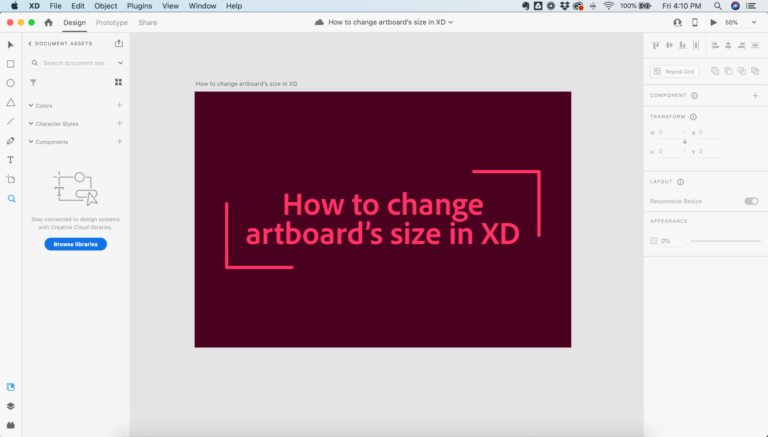The width and height of the screenshot is (768, 437).
Task: Toggle the opacity appearance checkbox
Action: point(653,241)
